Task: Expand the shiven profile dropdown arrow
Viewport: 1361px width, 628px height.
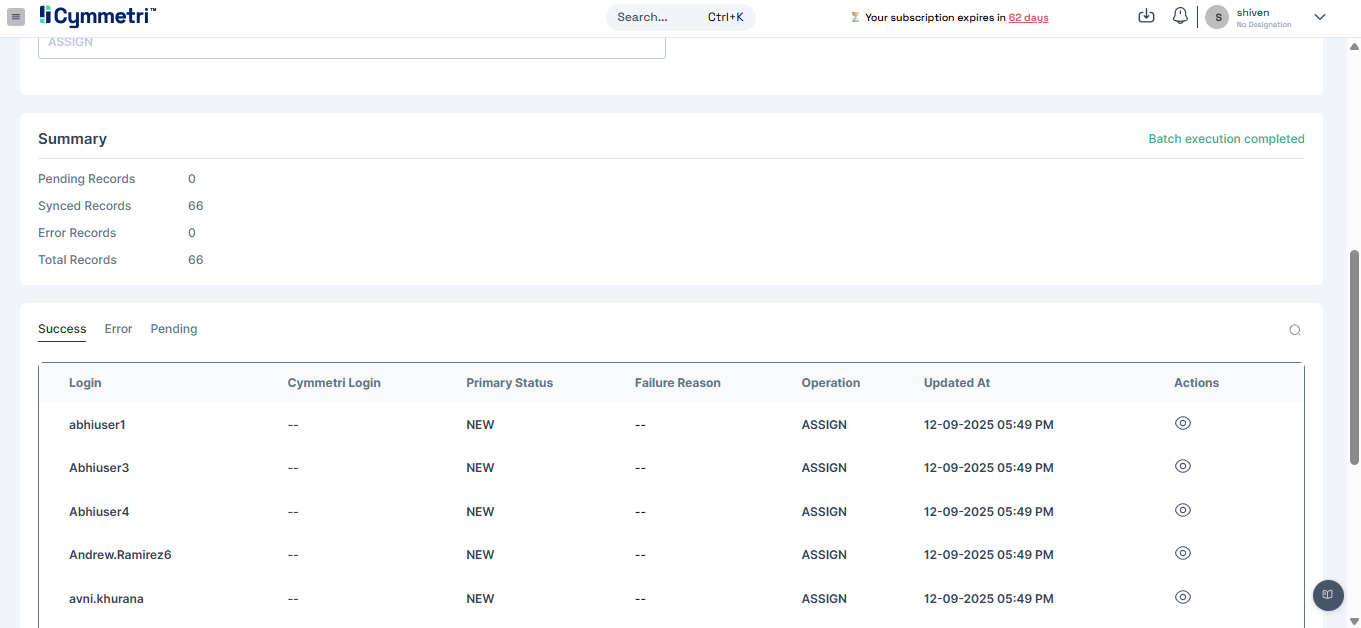Action: (1319, 17)
